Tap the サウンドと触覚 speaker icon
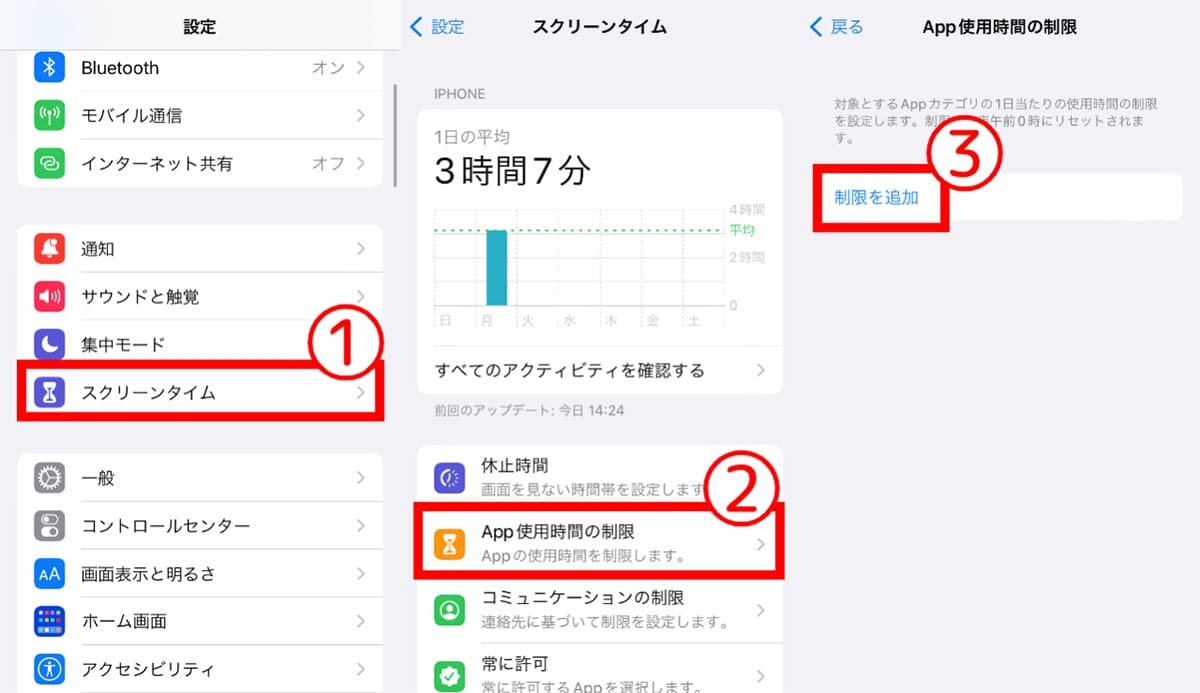This screenshot has width=1200, height=693. 49,296
